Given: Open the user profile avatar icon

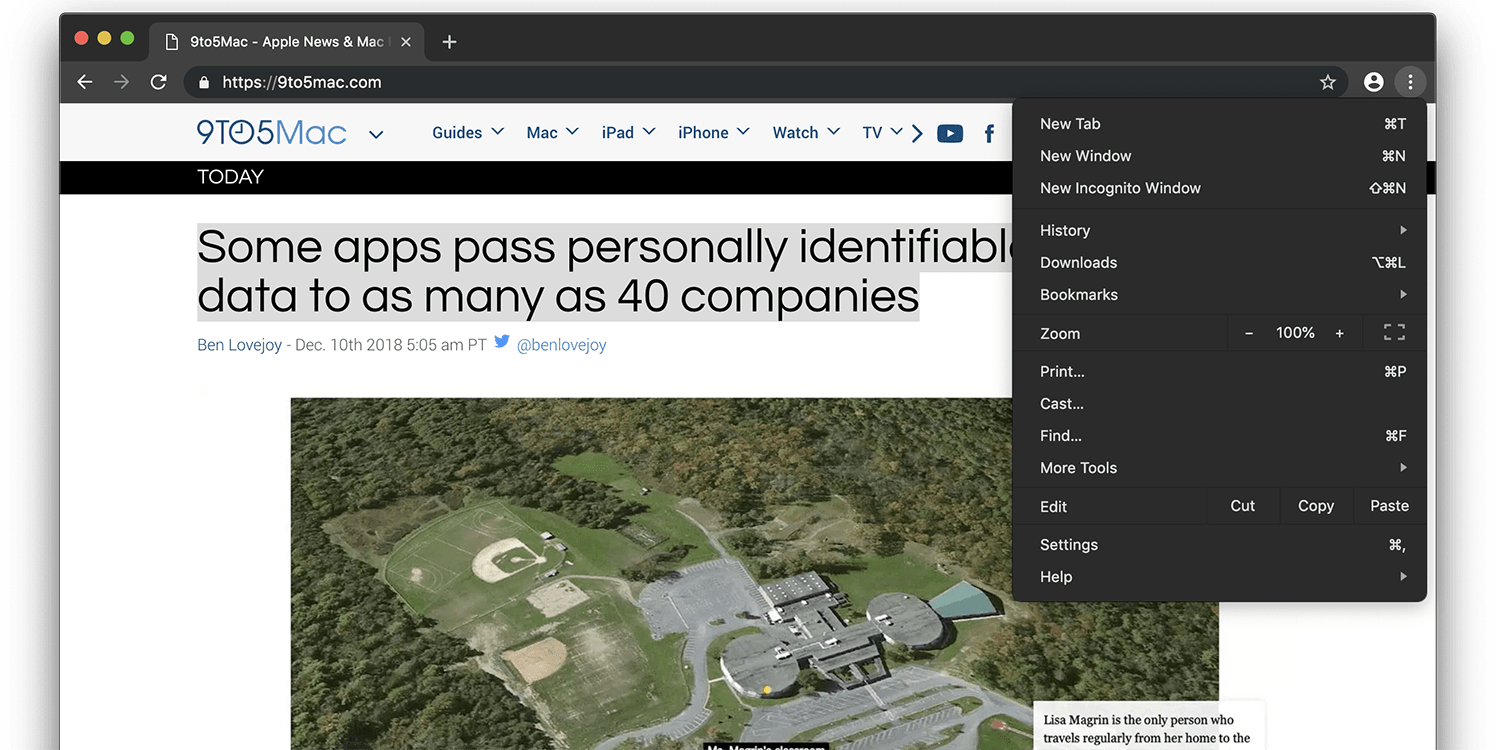Looking at the screenshot, I should pos(1373,82).
